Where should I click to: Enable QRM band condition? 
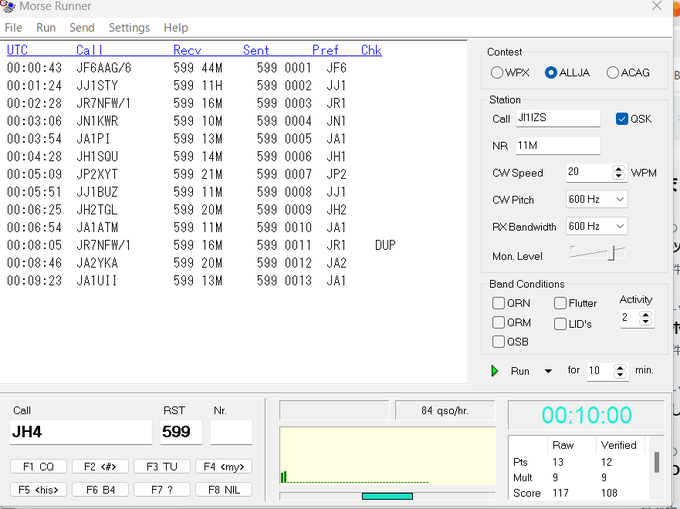(498, 322)
